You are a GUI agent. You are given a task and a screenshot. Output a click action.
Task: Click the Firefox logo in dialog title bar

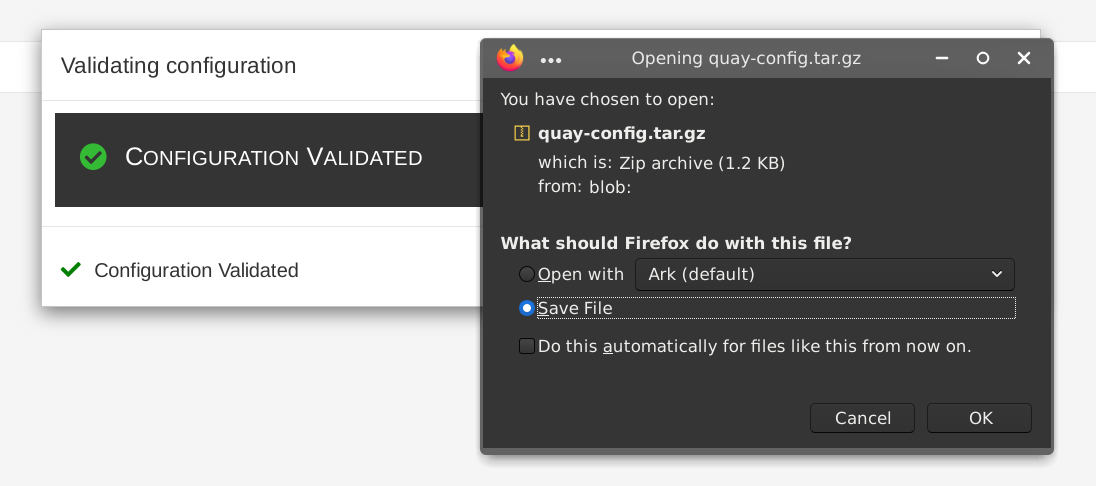pos(510,58)
